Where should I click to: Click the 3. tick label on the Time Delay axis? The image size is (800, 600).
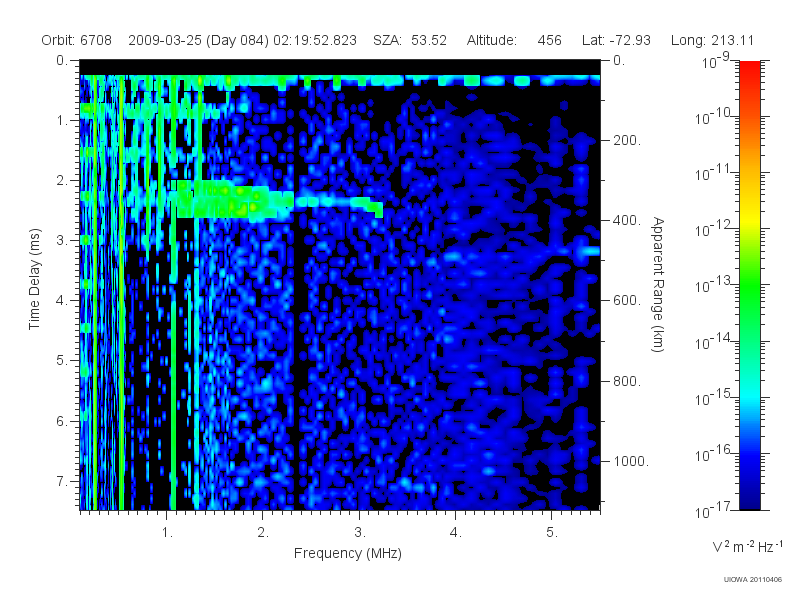coord(62,240)
